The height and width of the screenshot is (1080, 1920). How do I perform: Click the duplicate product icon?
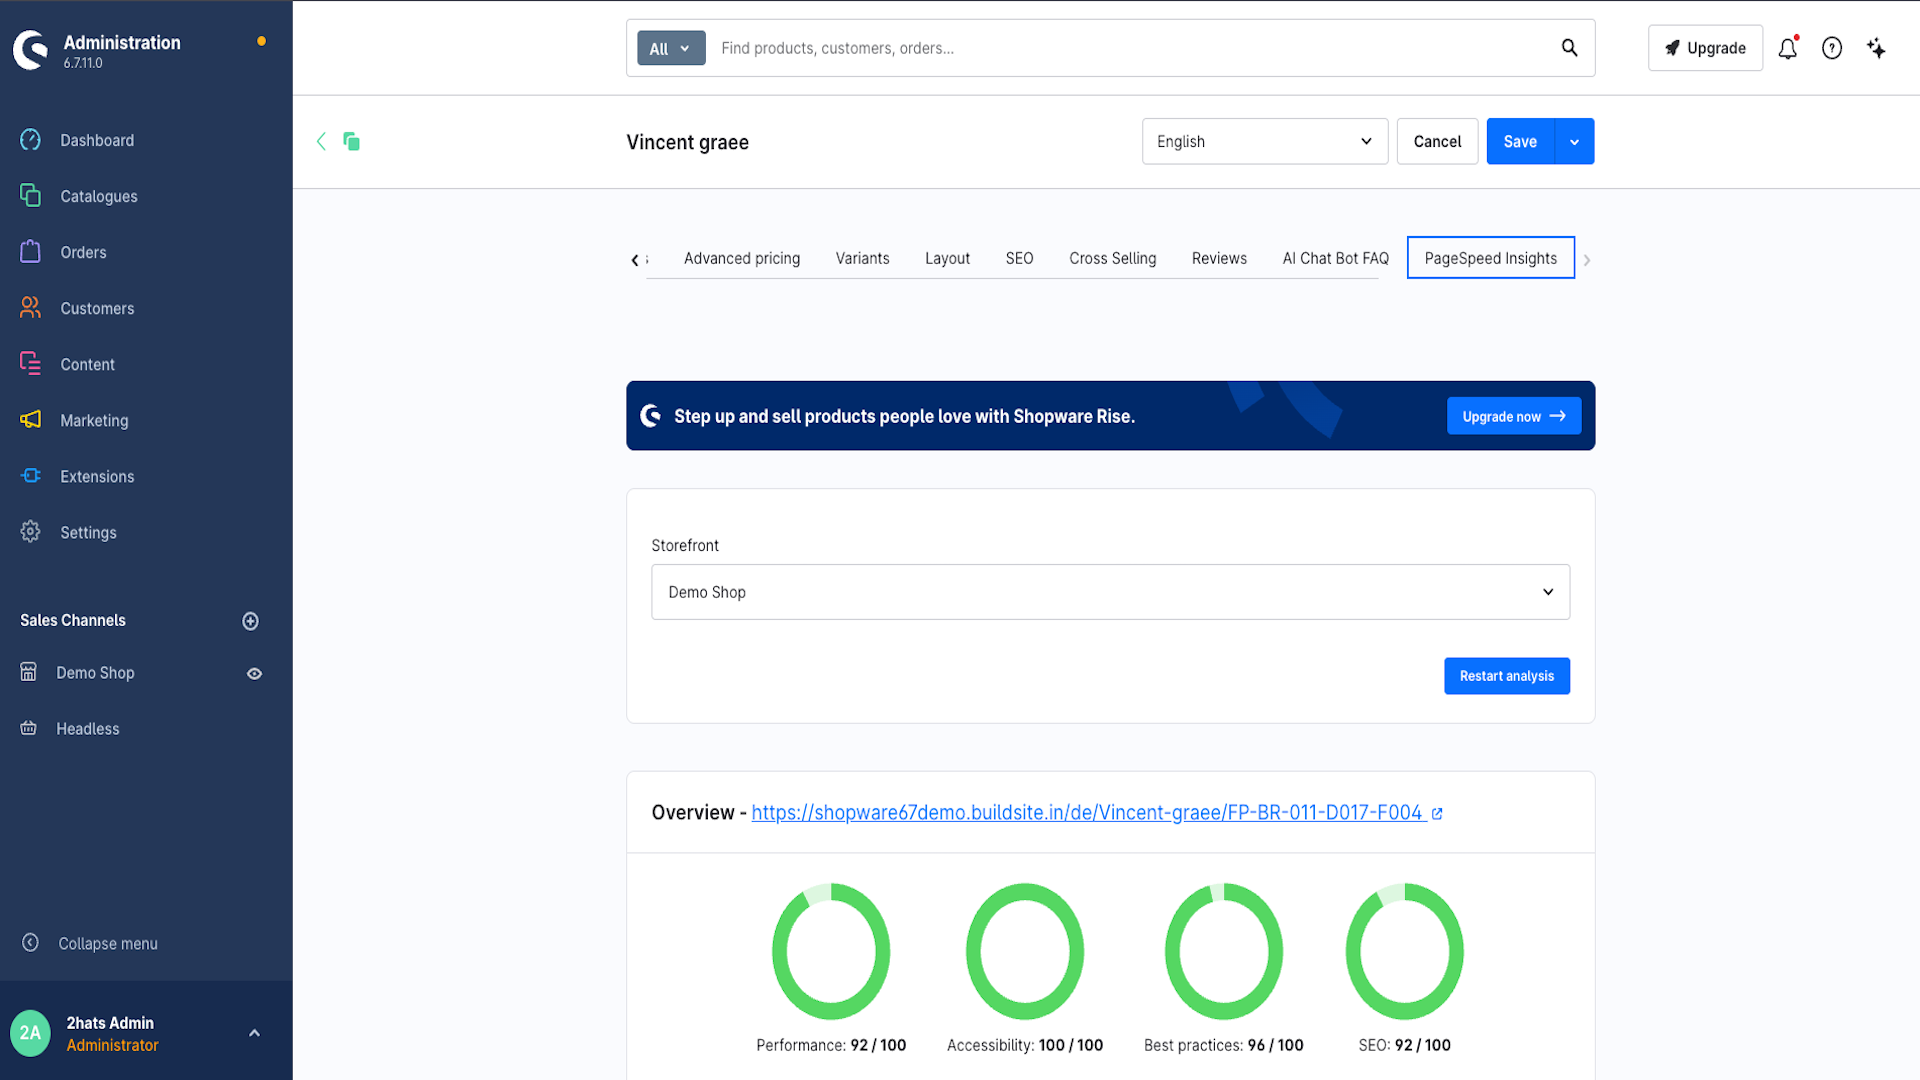pyautogui.click(x=351, y=141)
